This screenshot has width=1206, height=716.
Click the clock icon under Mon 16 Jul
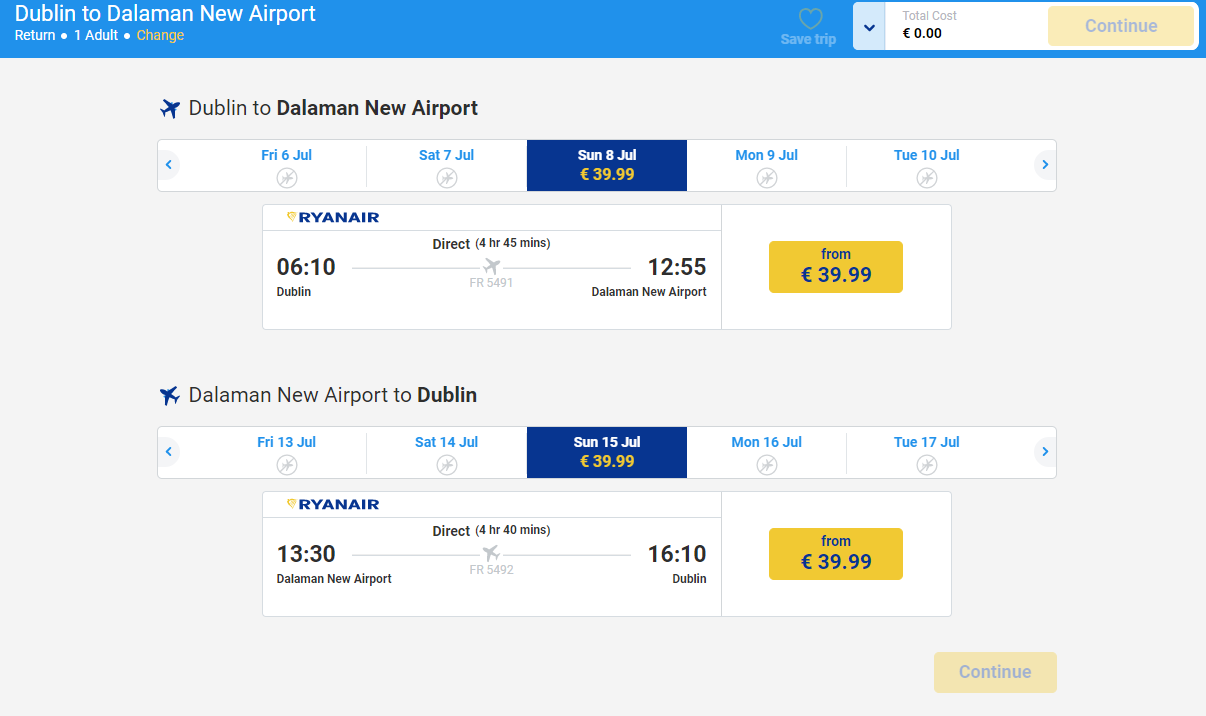click(767, 465)
